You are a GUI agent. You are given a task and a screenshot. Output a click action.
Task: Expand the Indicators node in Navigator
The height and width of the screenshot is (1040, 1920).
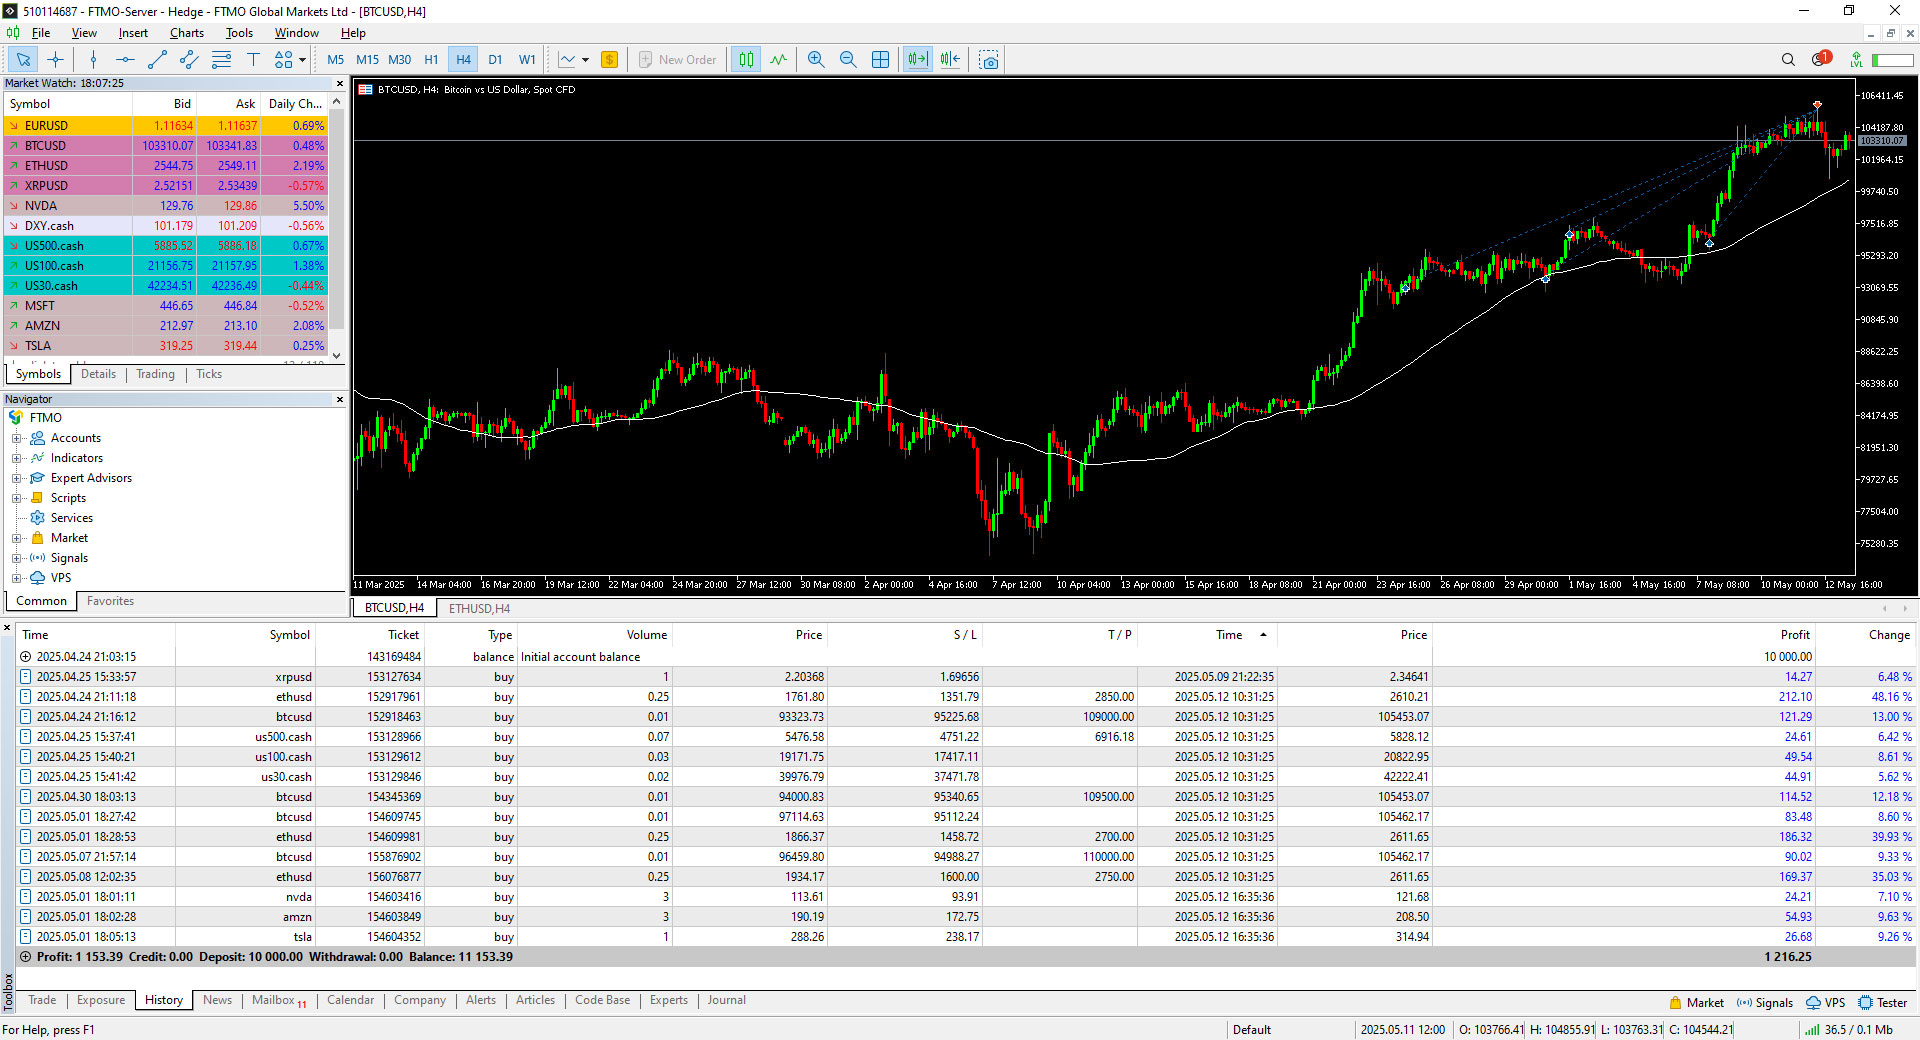click(x=16, y=458)
